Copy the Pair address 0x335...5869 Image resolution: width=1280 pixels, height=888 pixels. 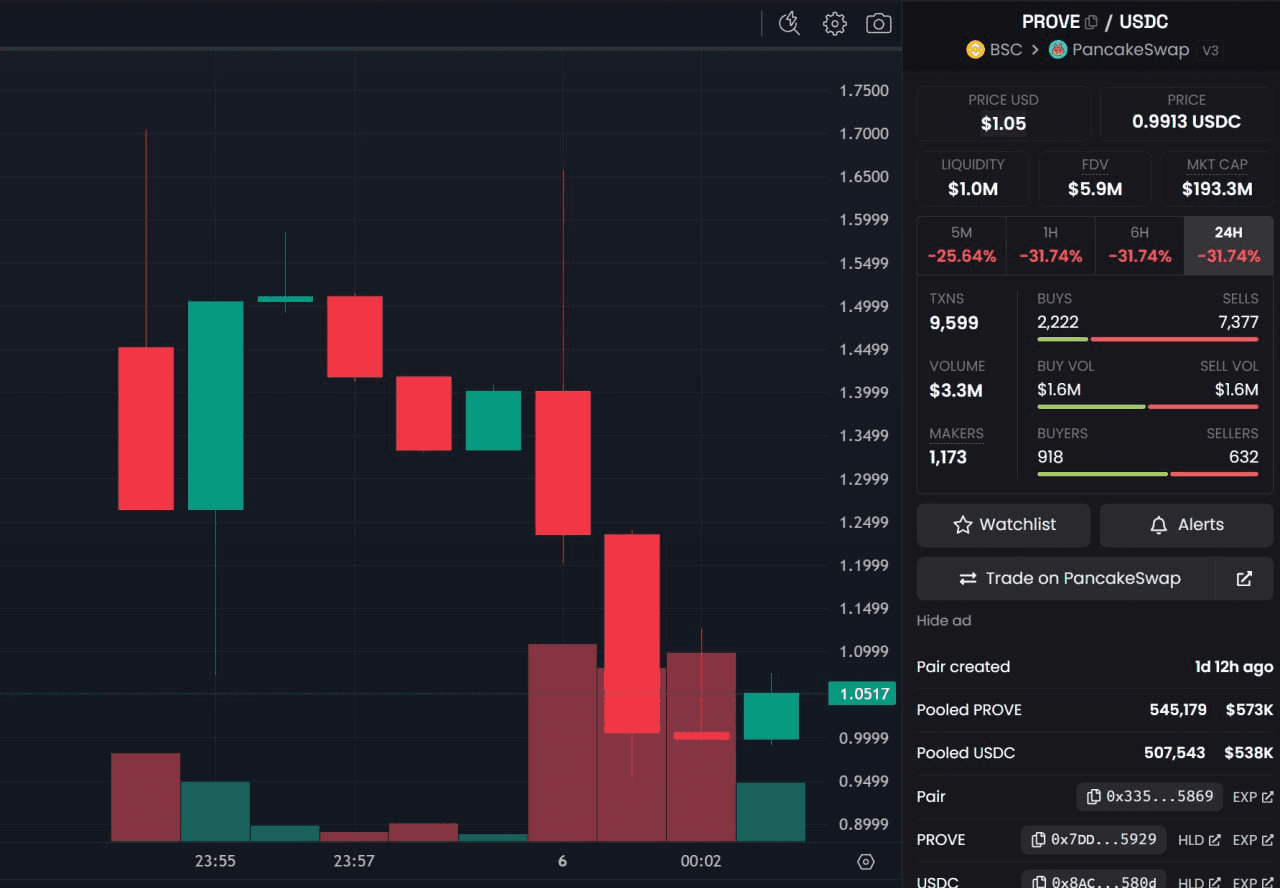1150,796
